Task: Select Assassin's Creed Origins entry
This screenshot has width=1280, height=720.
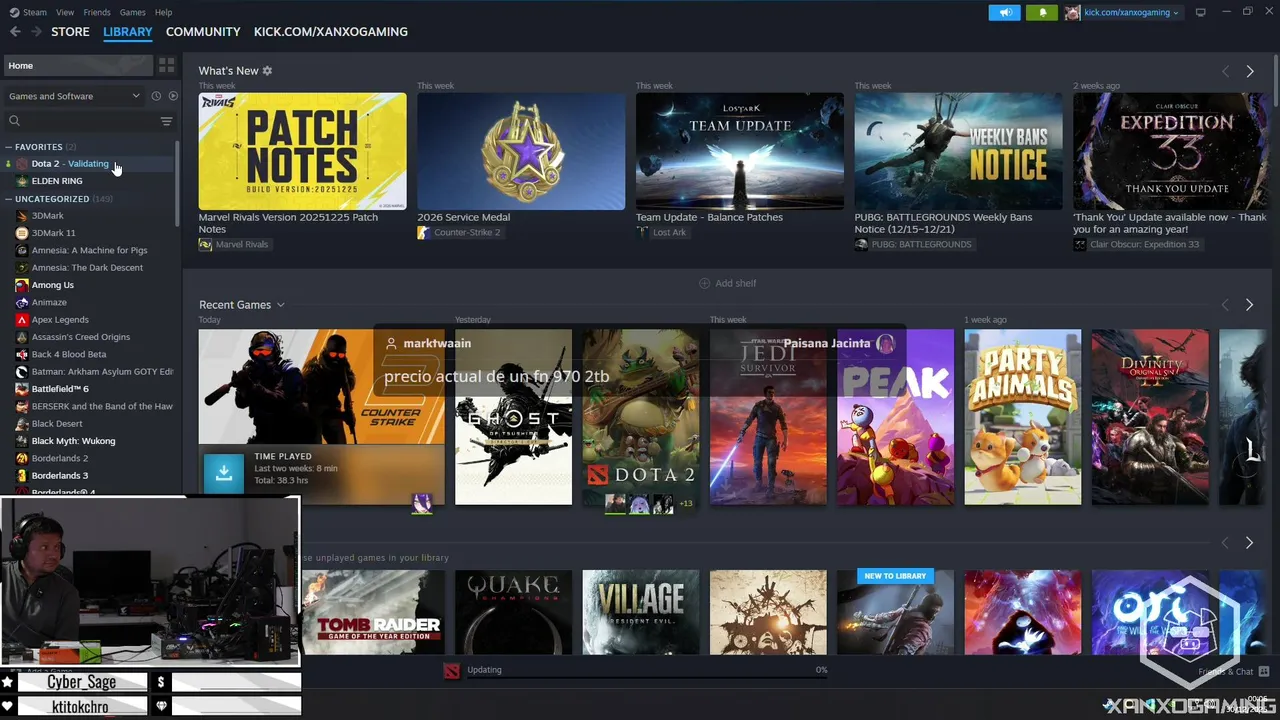Action: point(81,337)
